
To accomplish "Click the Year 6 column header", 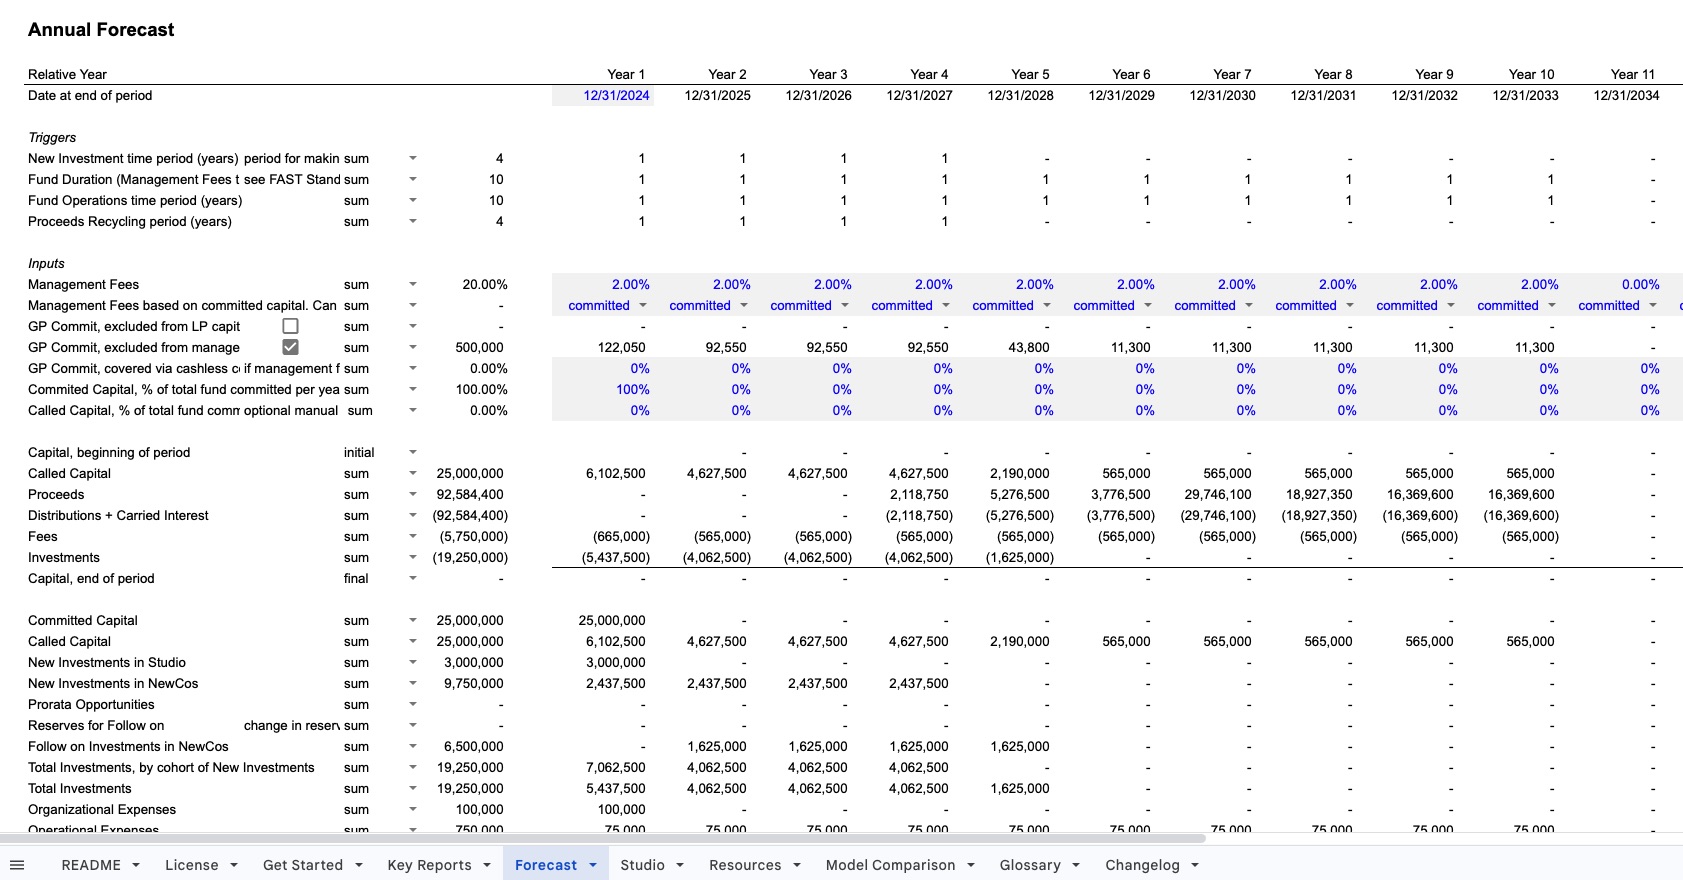I will 1131,74.
